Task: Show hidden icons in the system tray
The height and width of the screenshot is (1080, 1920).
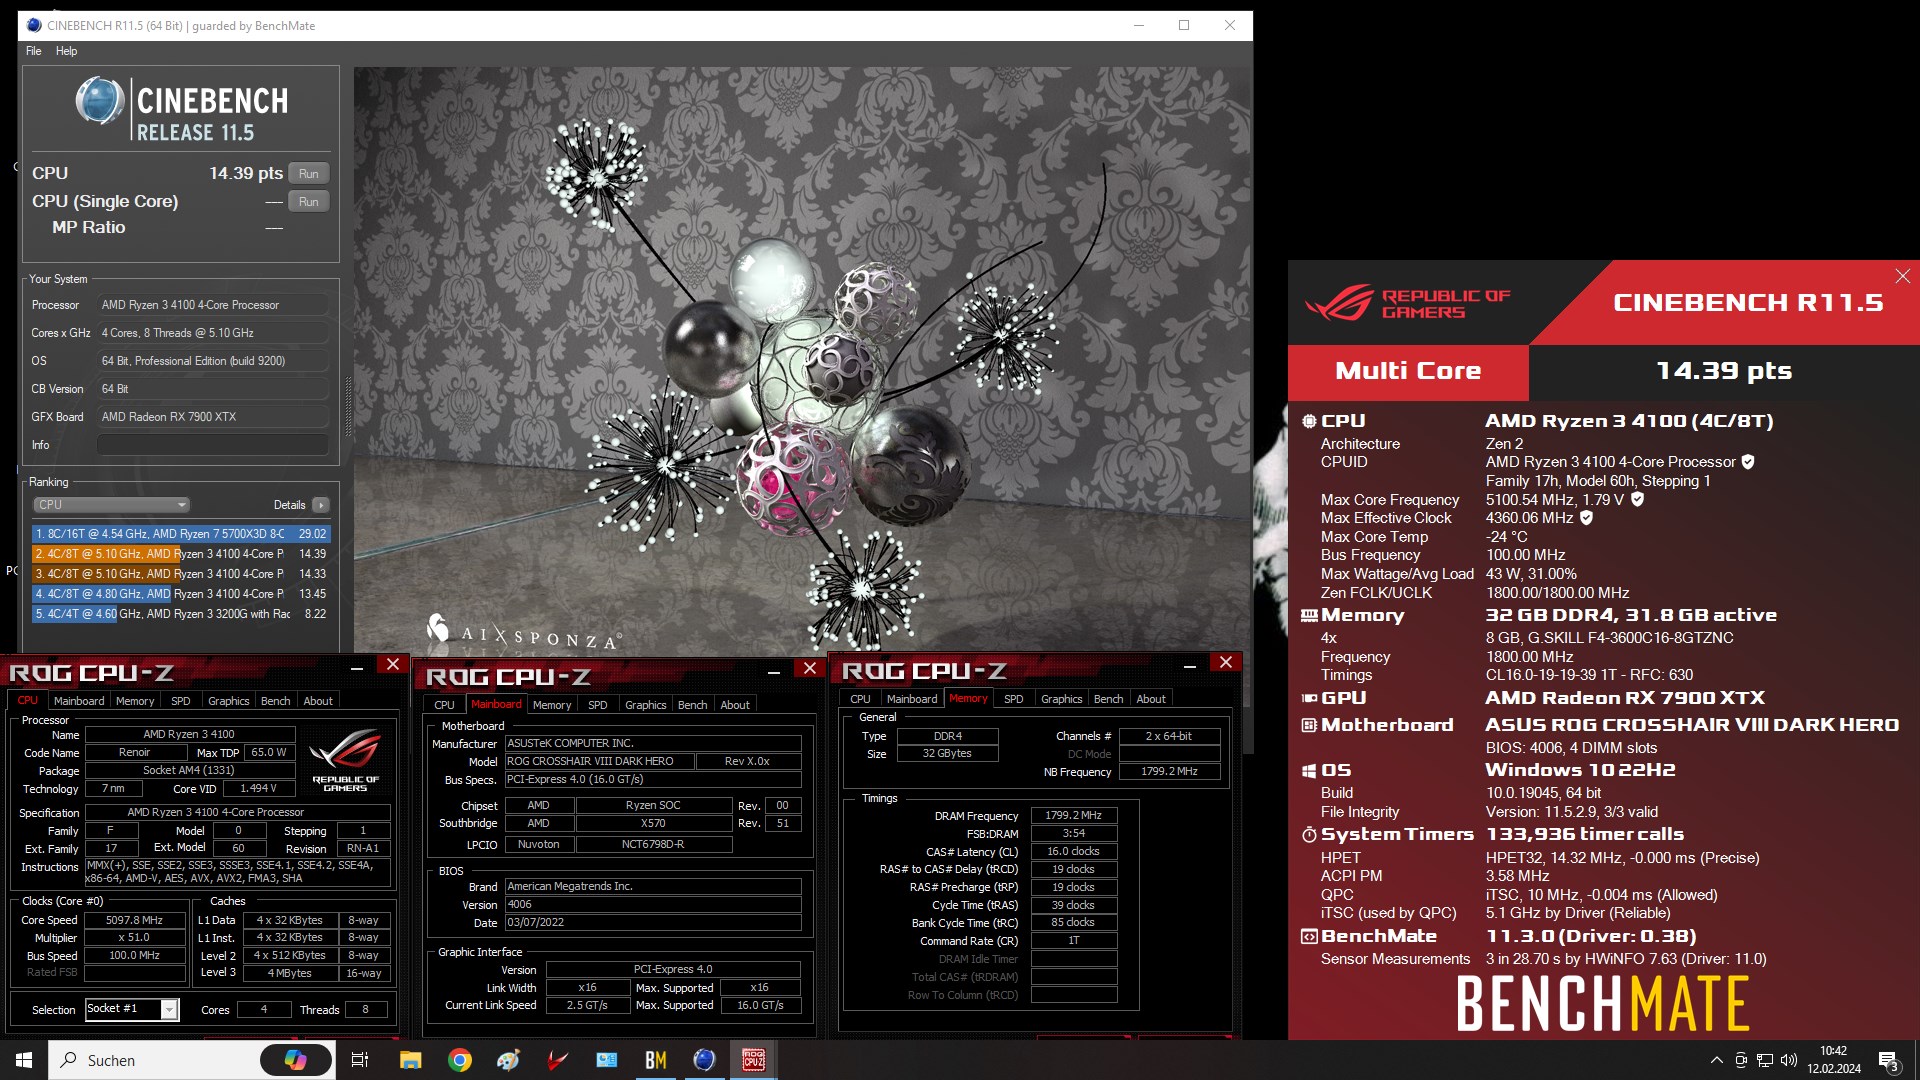Action: 1717,1060
